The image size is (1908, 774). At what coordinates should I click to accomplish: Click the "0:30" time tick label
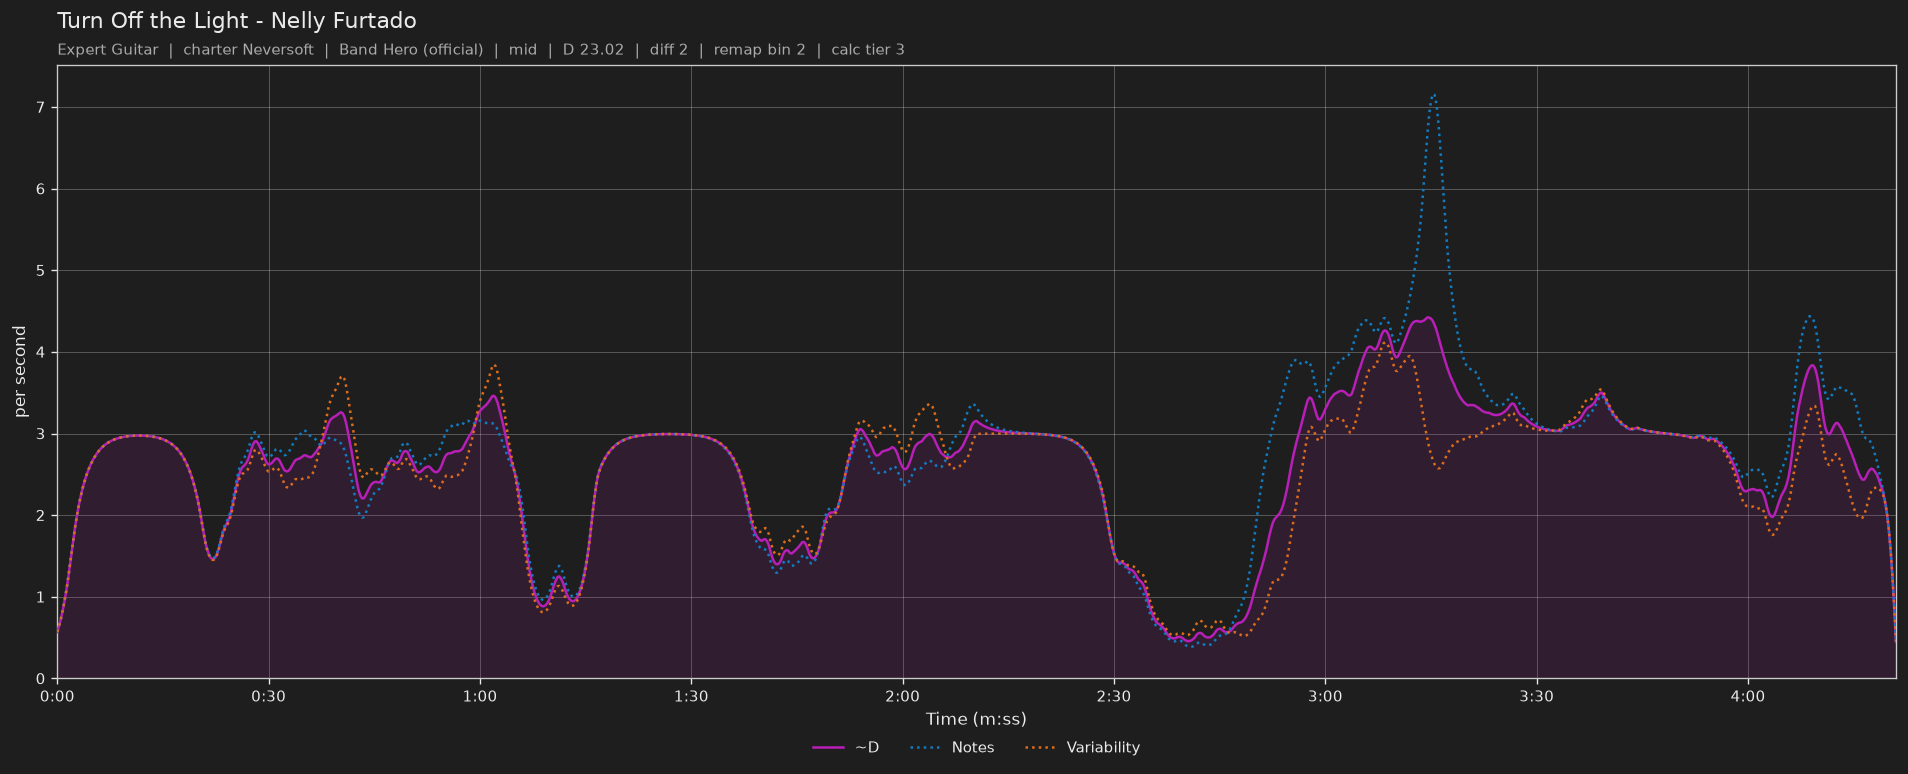268,697
